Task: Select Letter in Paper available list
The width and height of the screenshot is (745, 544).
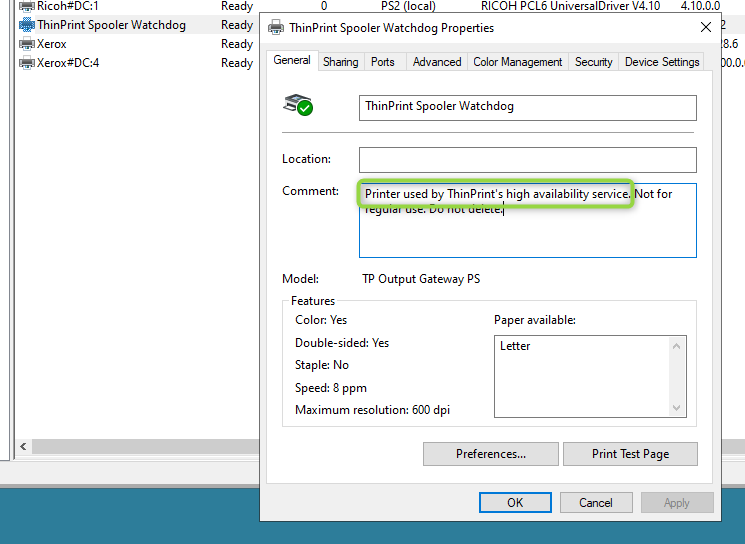Action: tap(515, 346)
